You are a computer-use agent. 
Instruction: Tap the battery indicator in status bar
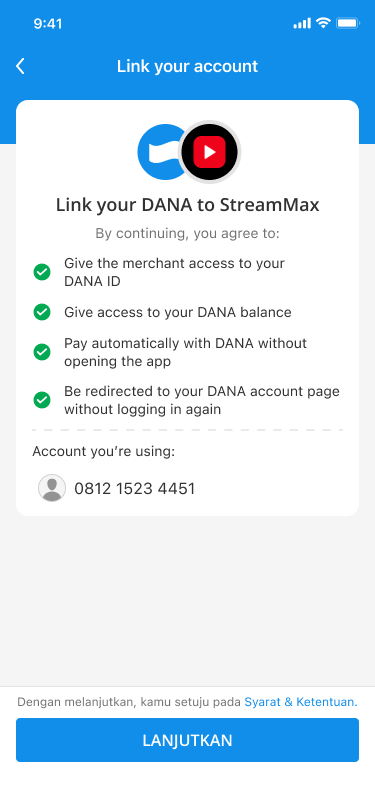click(348, 23)
